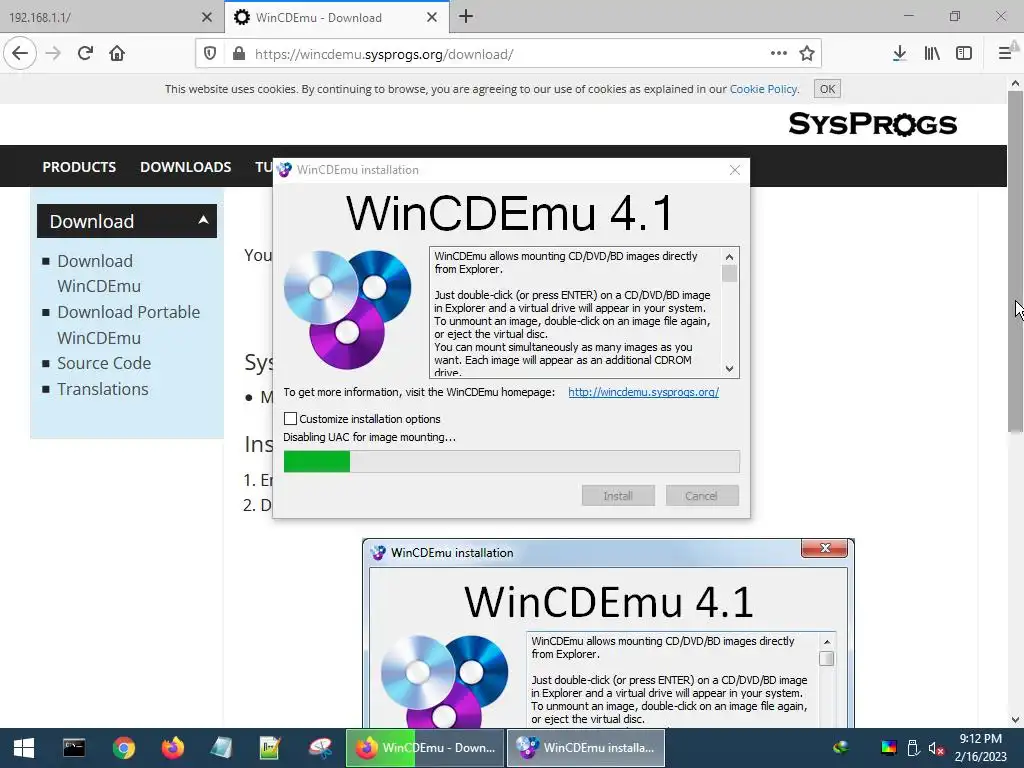Screen dimensions: 1024x768
Task: Open Command Prompt from the taskbar
Action: click(x=74, y=748)
